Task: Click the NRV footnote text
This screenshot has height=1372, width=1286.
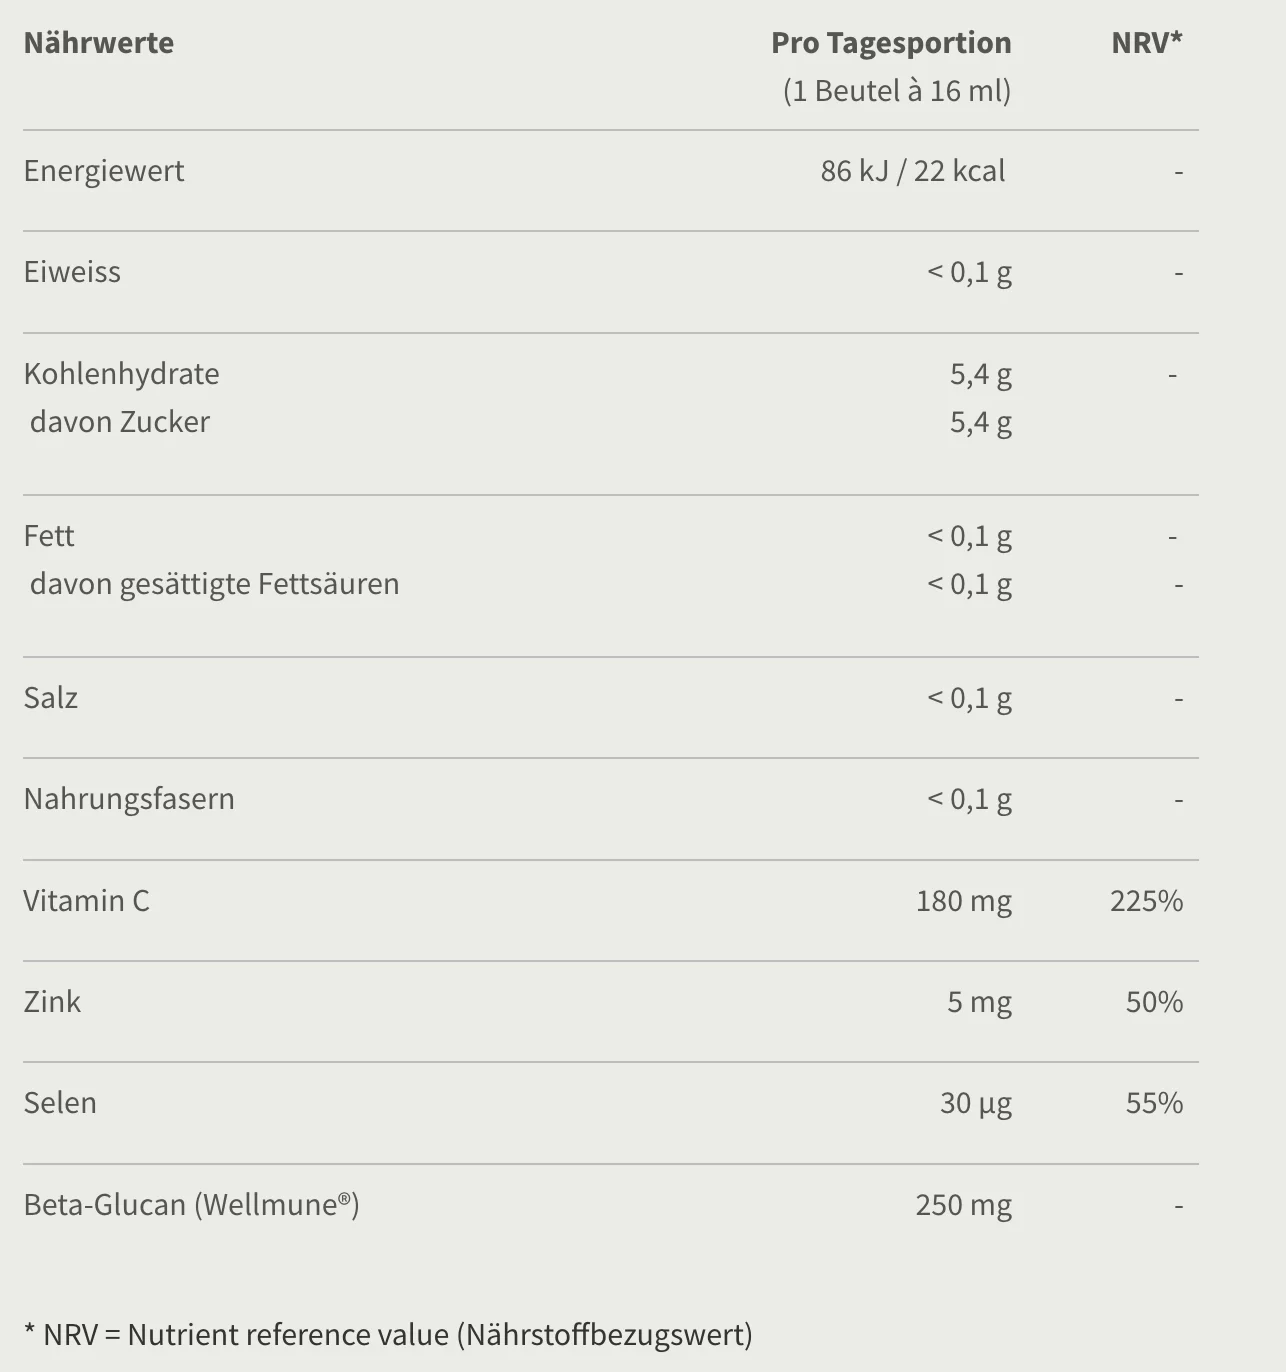Action: pos(388,1335)
